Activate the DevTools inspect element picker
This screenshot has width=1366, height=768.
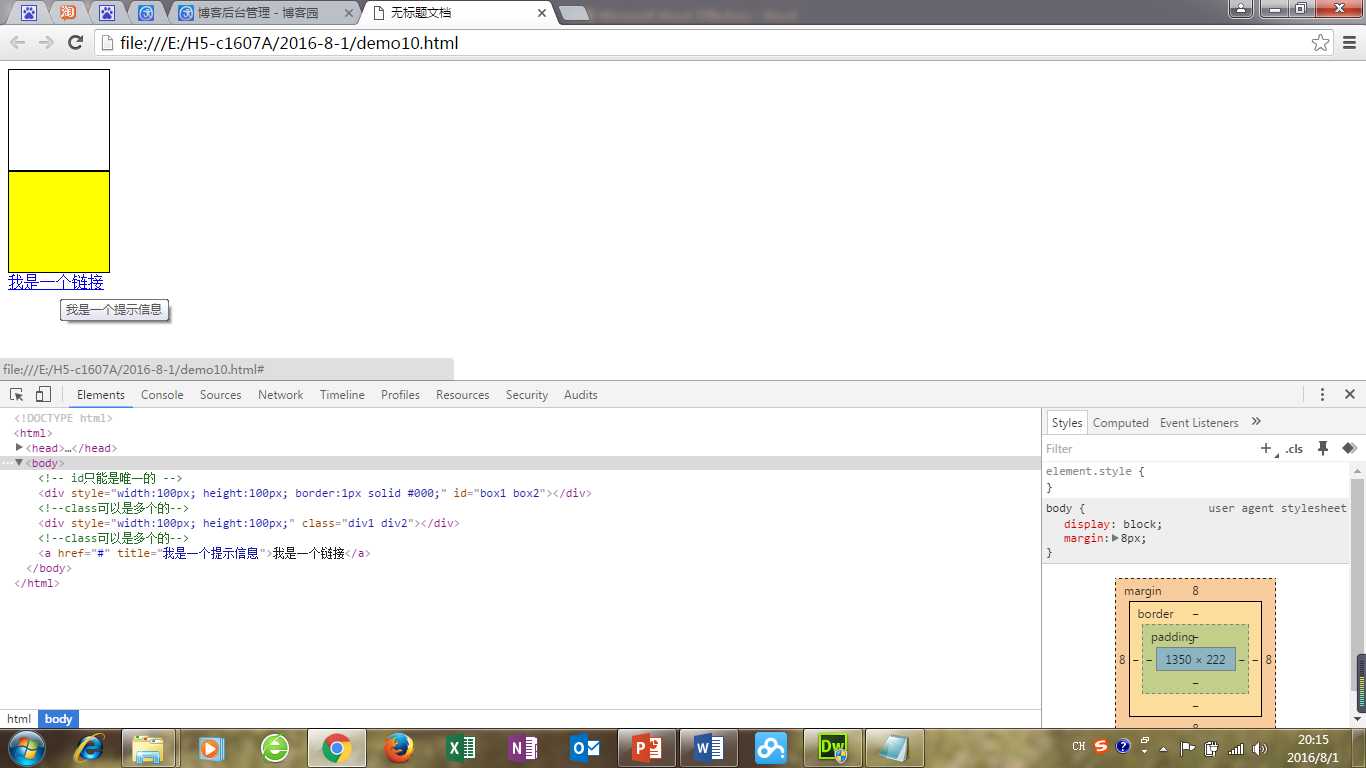(x=17, y=394)
